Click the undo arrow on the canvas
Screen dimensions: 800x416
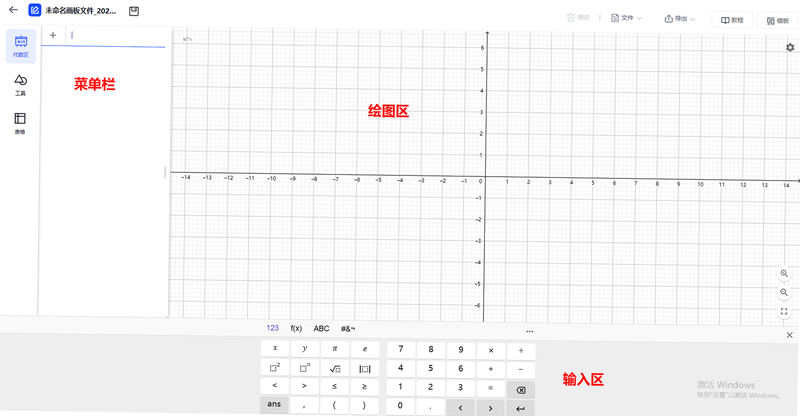[x=188, y=39]
